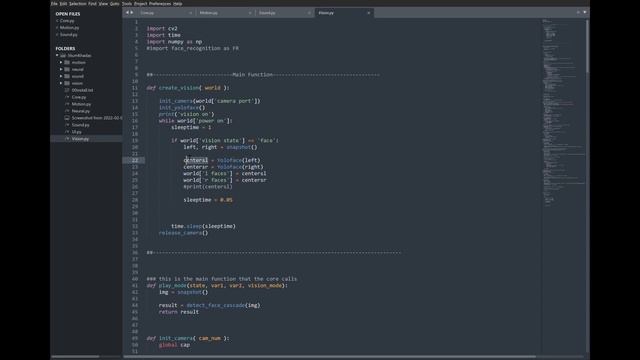Click line number 22 in the gutter

[x=135, y=160]
